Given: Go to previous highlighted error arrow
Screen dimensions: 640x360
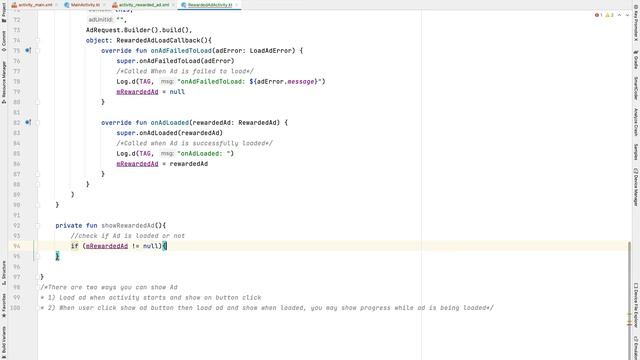Looking at the screenshot, I should pos(620,15).
